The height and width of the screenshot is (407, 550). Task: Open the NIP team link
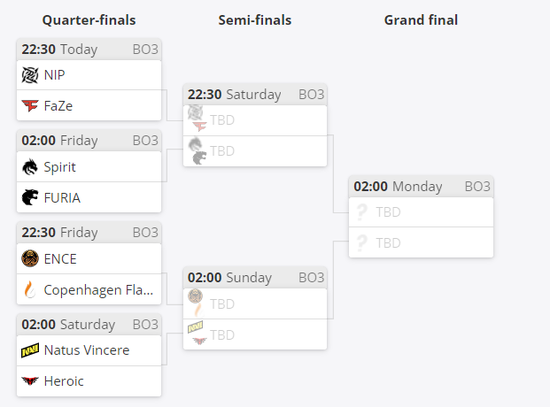(54, 75)
